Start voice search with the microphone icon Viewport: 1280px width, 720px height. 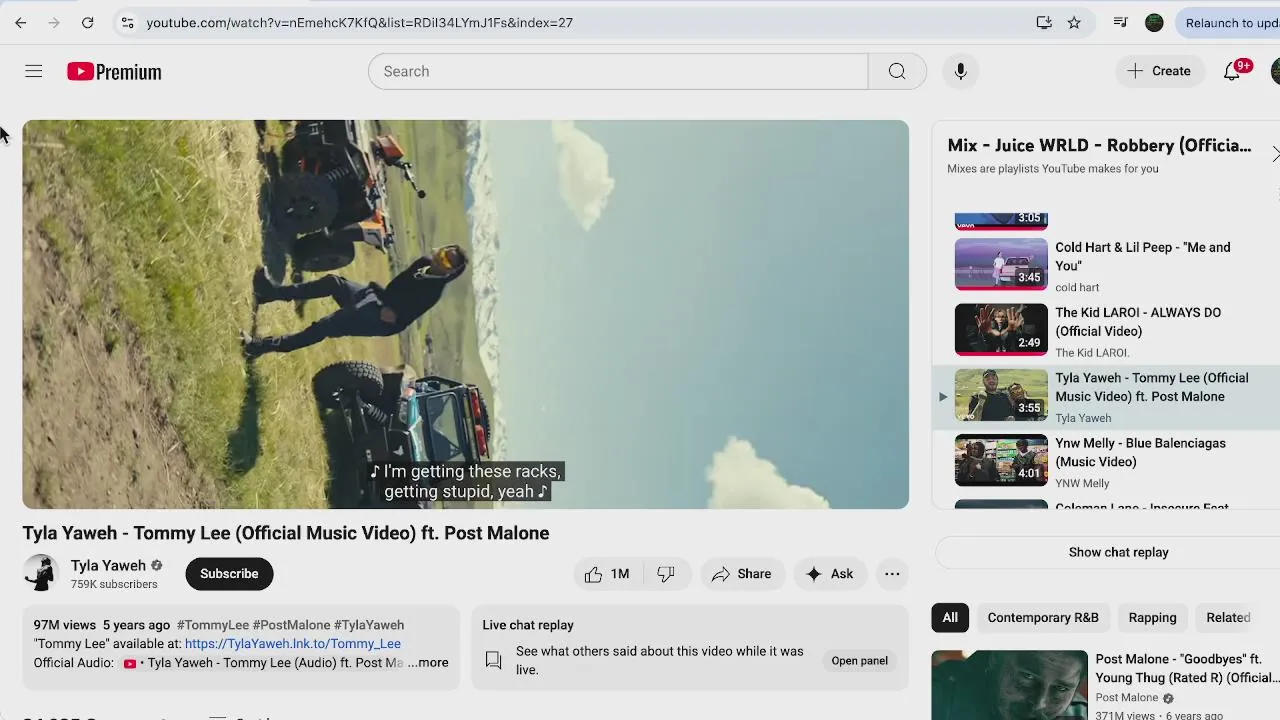point(960,71)
